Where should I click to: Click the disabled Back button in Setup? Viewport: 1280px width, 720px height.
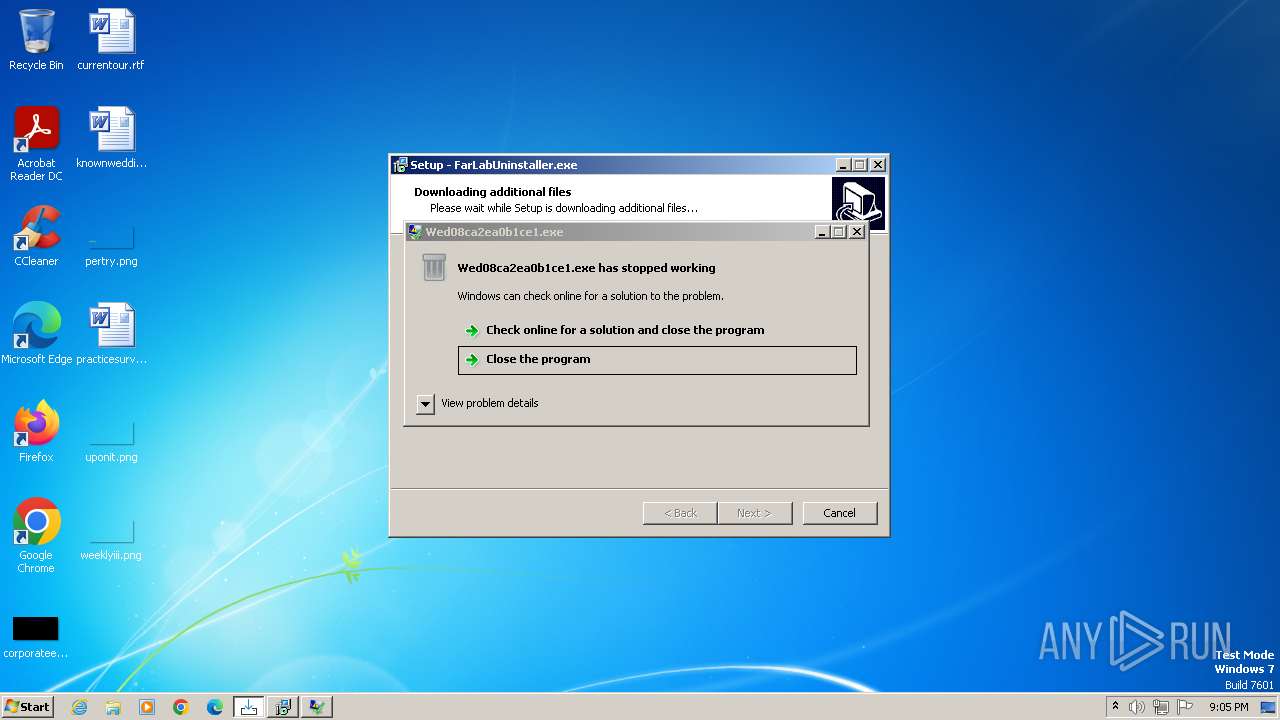click(680, 513)
